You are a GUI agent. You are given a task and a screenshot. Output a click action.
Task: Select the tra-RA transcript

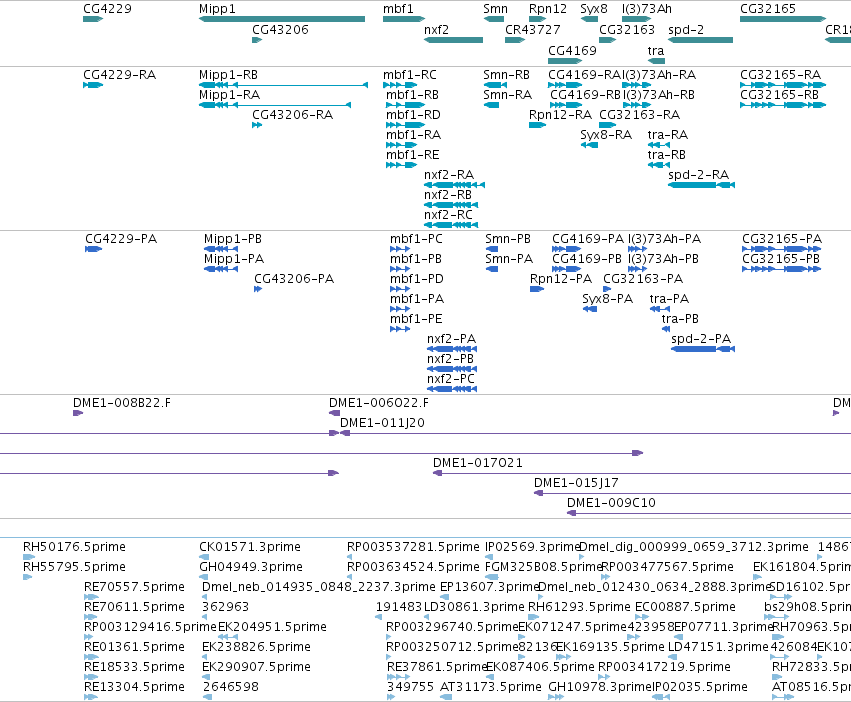(659, 145)
